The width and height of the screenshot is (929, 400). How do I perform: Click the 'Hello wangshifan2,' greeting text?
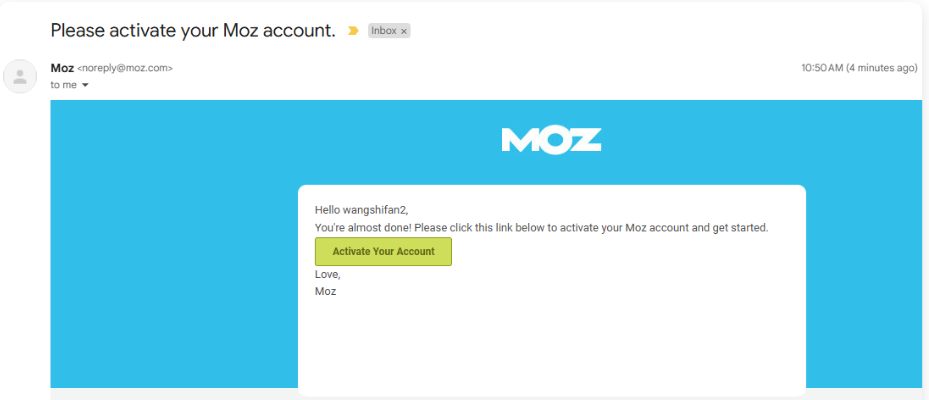coord(362,210)
